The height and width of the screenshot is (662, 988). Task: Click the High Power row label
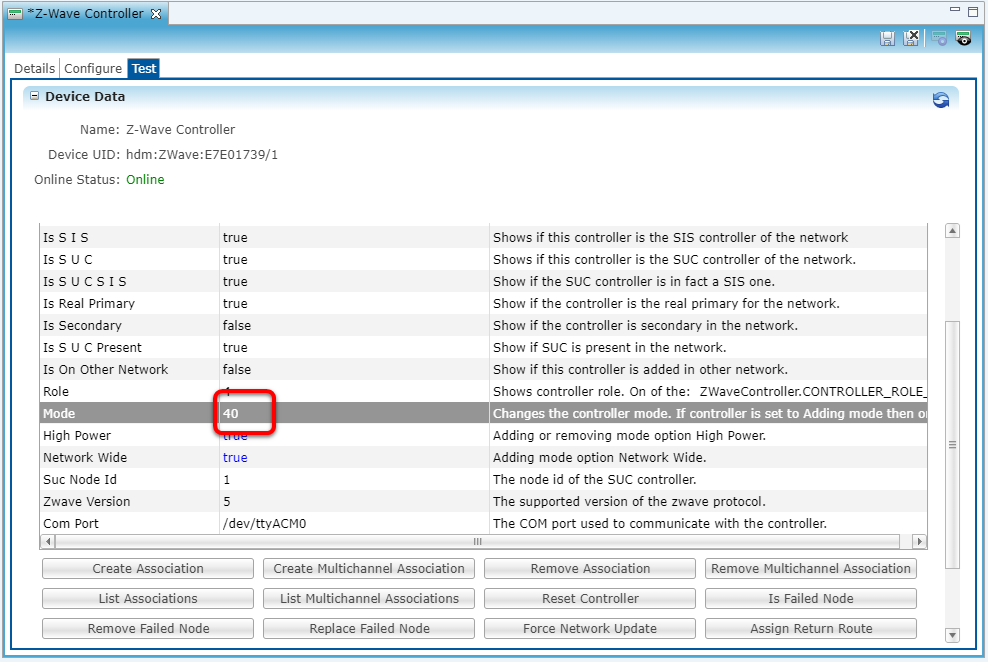click(77, 435)
